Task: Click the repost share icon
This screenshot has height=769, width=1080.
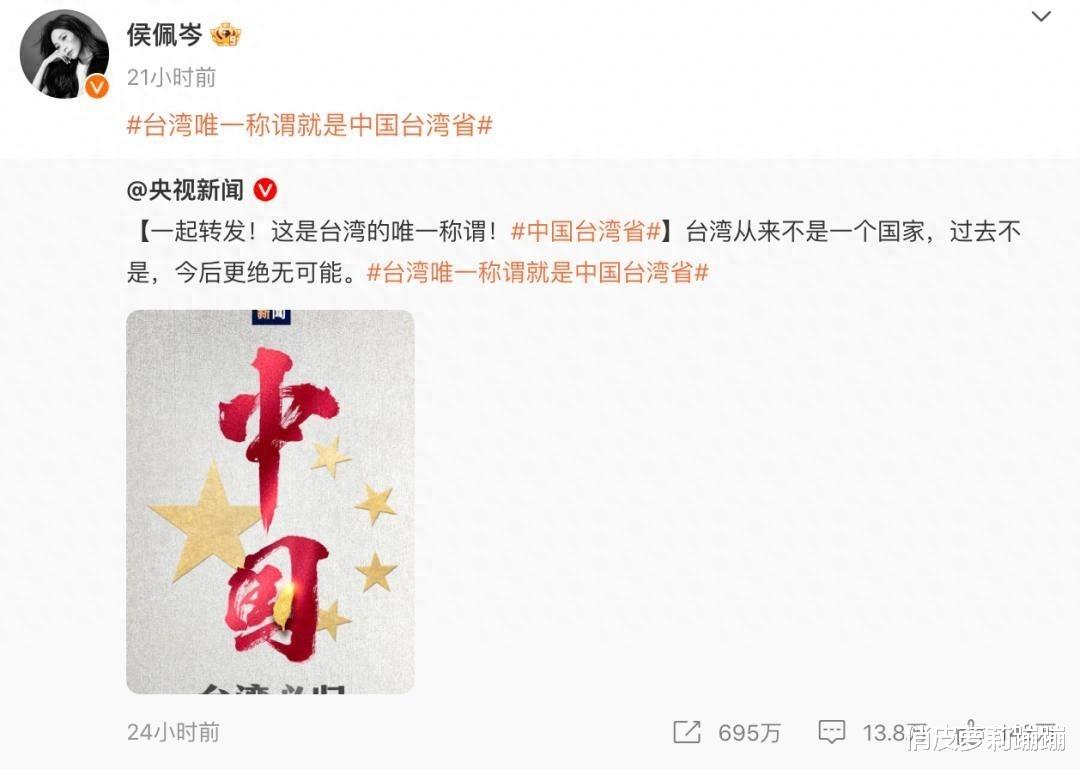Action: click(x=686, y=732)
